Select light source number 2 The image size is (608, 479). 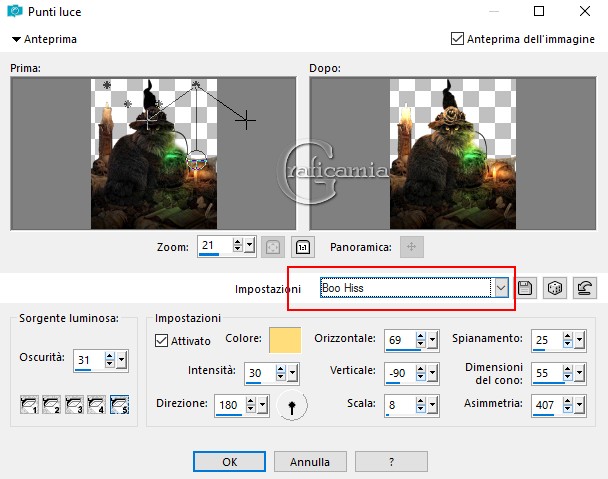click(x=52, y=405)
